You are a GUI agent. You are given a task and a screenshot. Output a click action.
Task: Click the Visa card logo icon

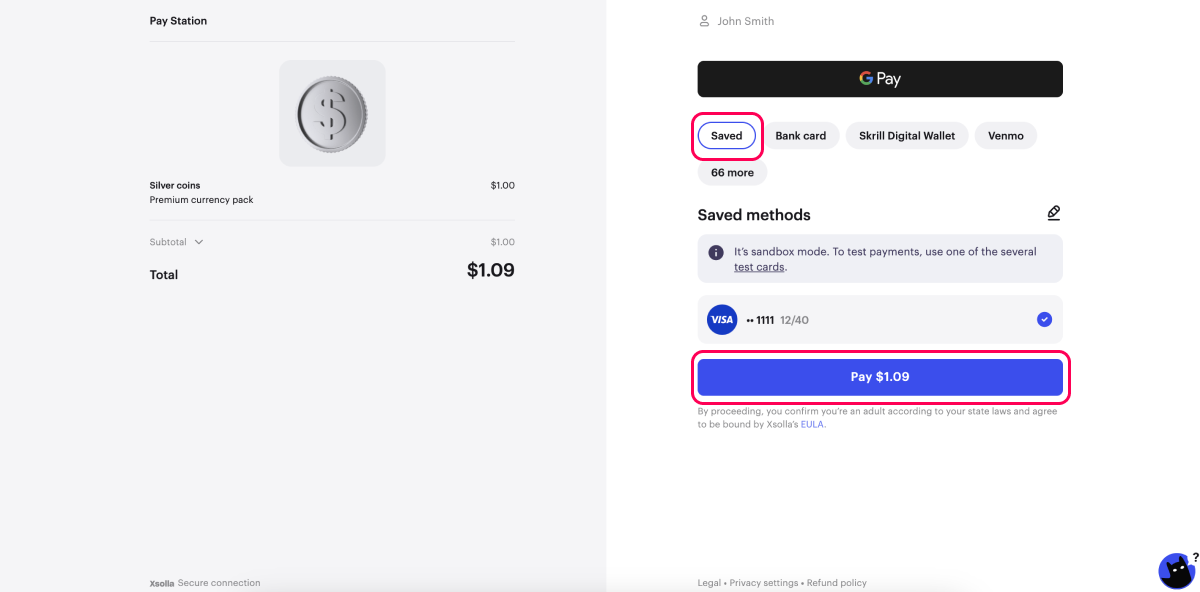click(x=721, y=320)
